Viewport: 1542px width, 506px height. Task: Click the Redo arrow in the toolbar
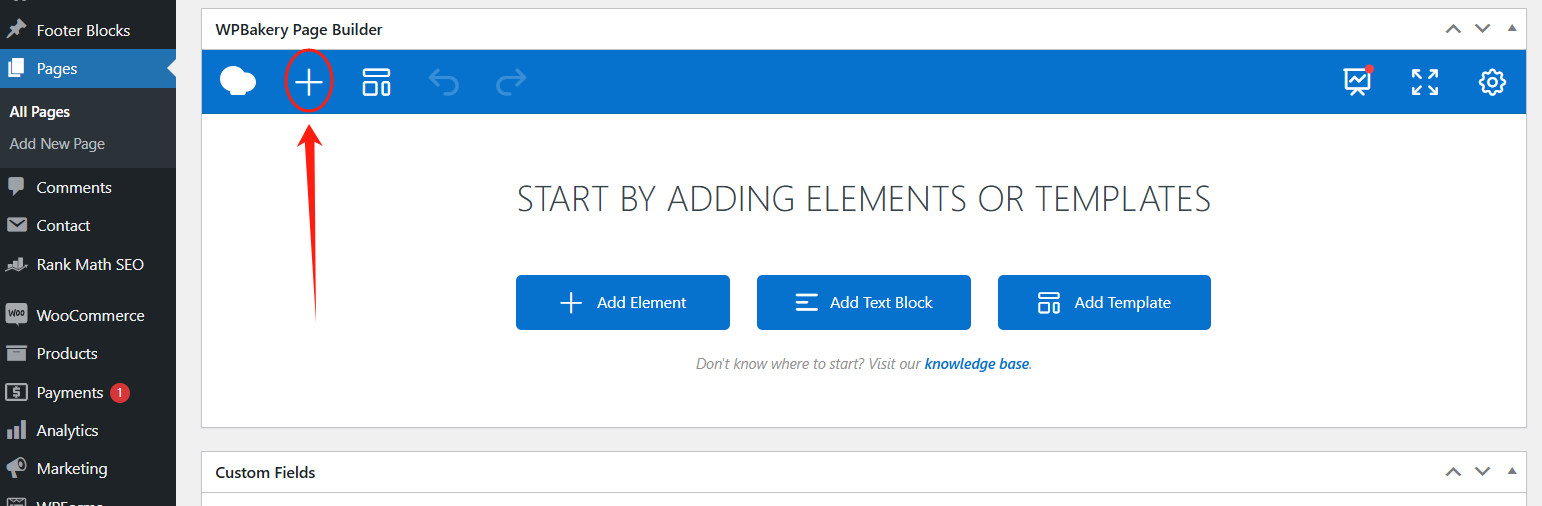[x=511, y=82]
